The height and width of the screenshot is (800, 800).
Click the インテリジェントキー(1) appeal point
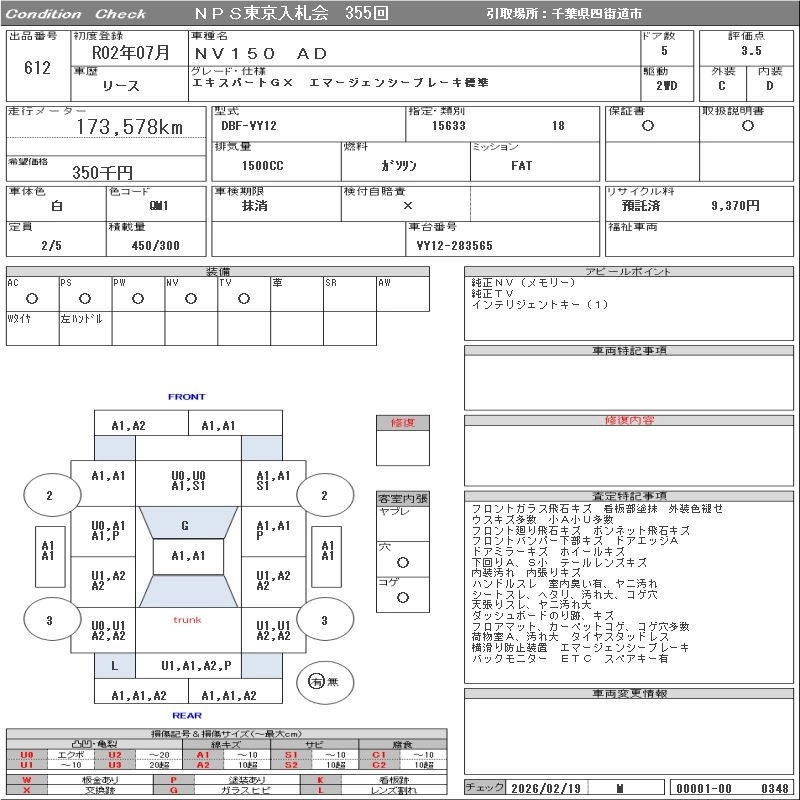(540, 305)
